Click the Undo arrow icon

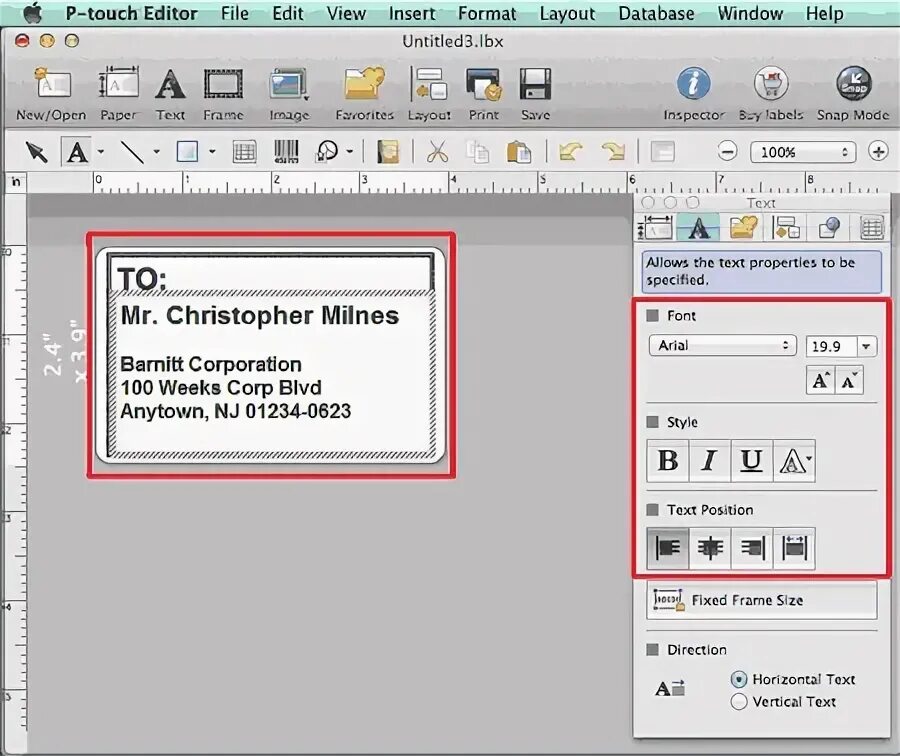click(571, 152)
